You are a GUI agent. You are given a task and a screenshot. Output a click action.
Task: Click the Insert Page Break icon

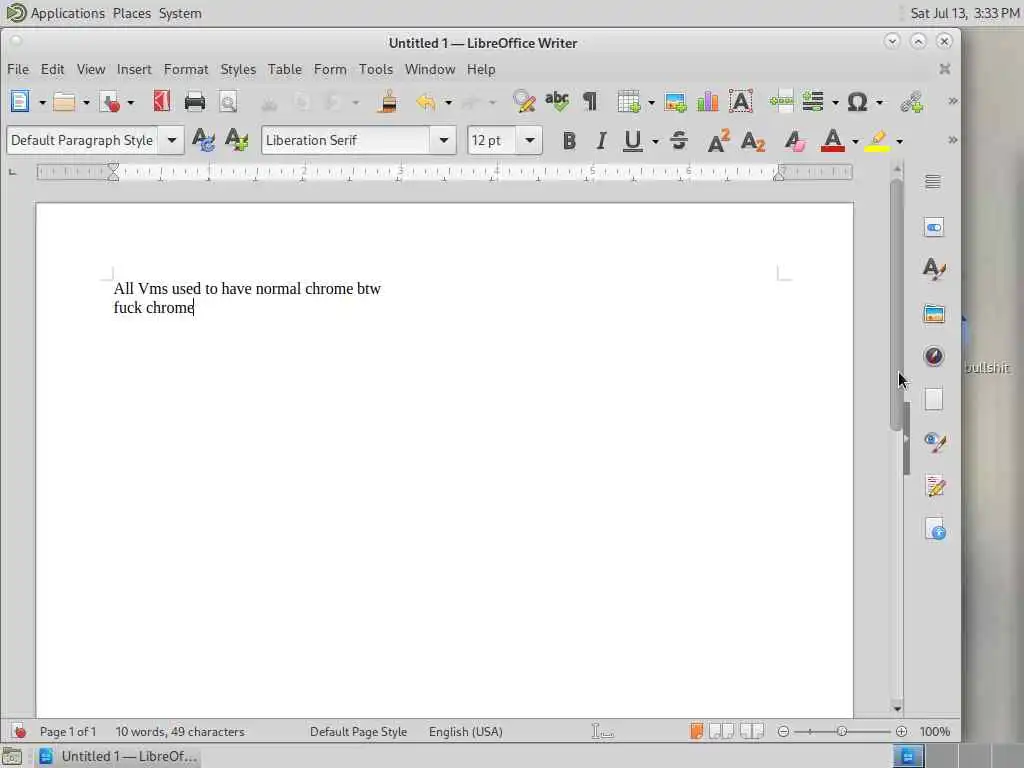click(x=781, y=101)
